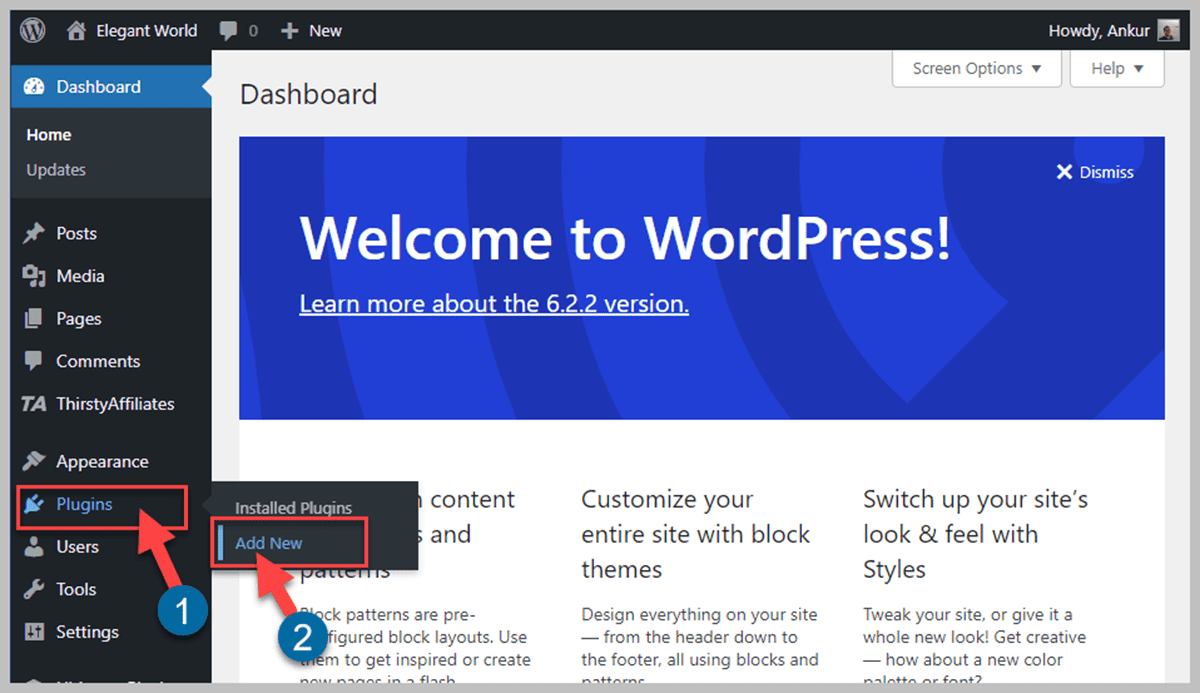The height and width of the screenshot is (693, 1200).
Task: Open the + New admin bar item
Action: pyautogui.click(x=311, y=30)
